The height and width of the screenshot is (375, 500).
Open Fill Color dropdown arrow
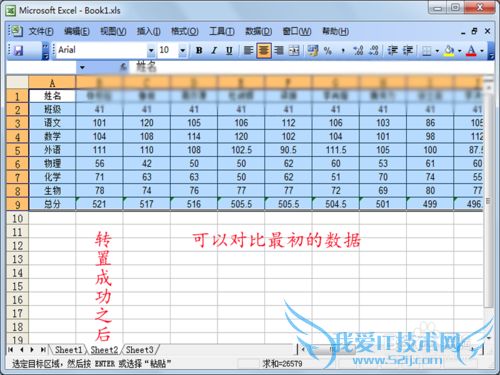pos(459,51)
